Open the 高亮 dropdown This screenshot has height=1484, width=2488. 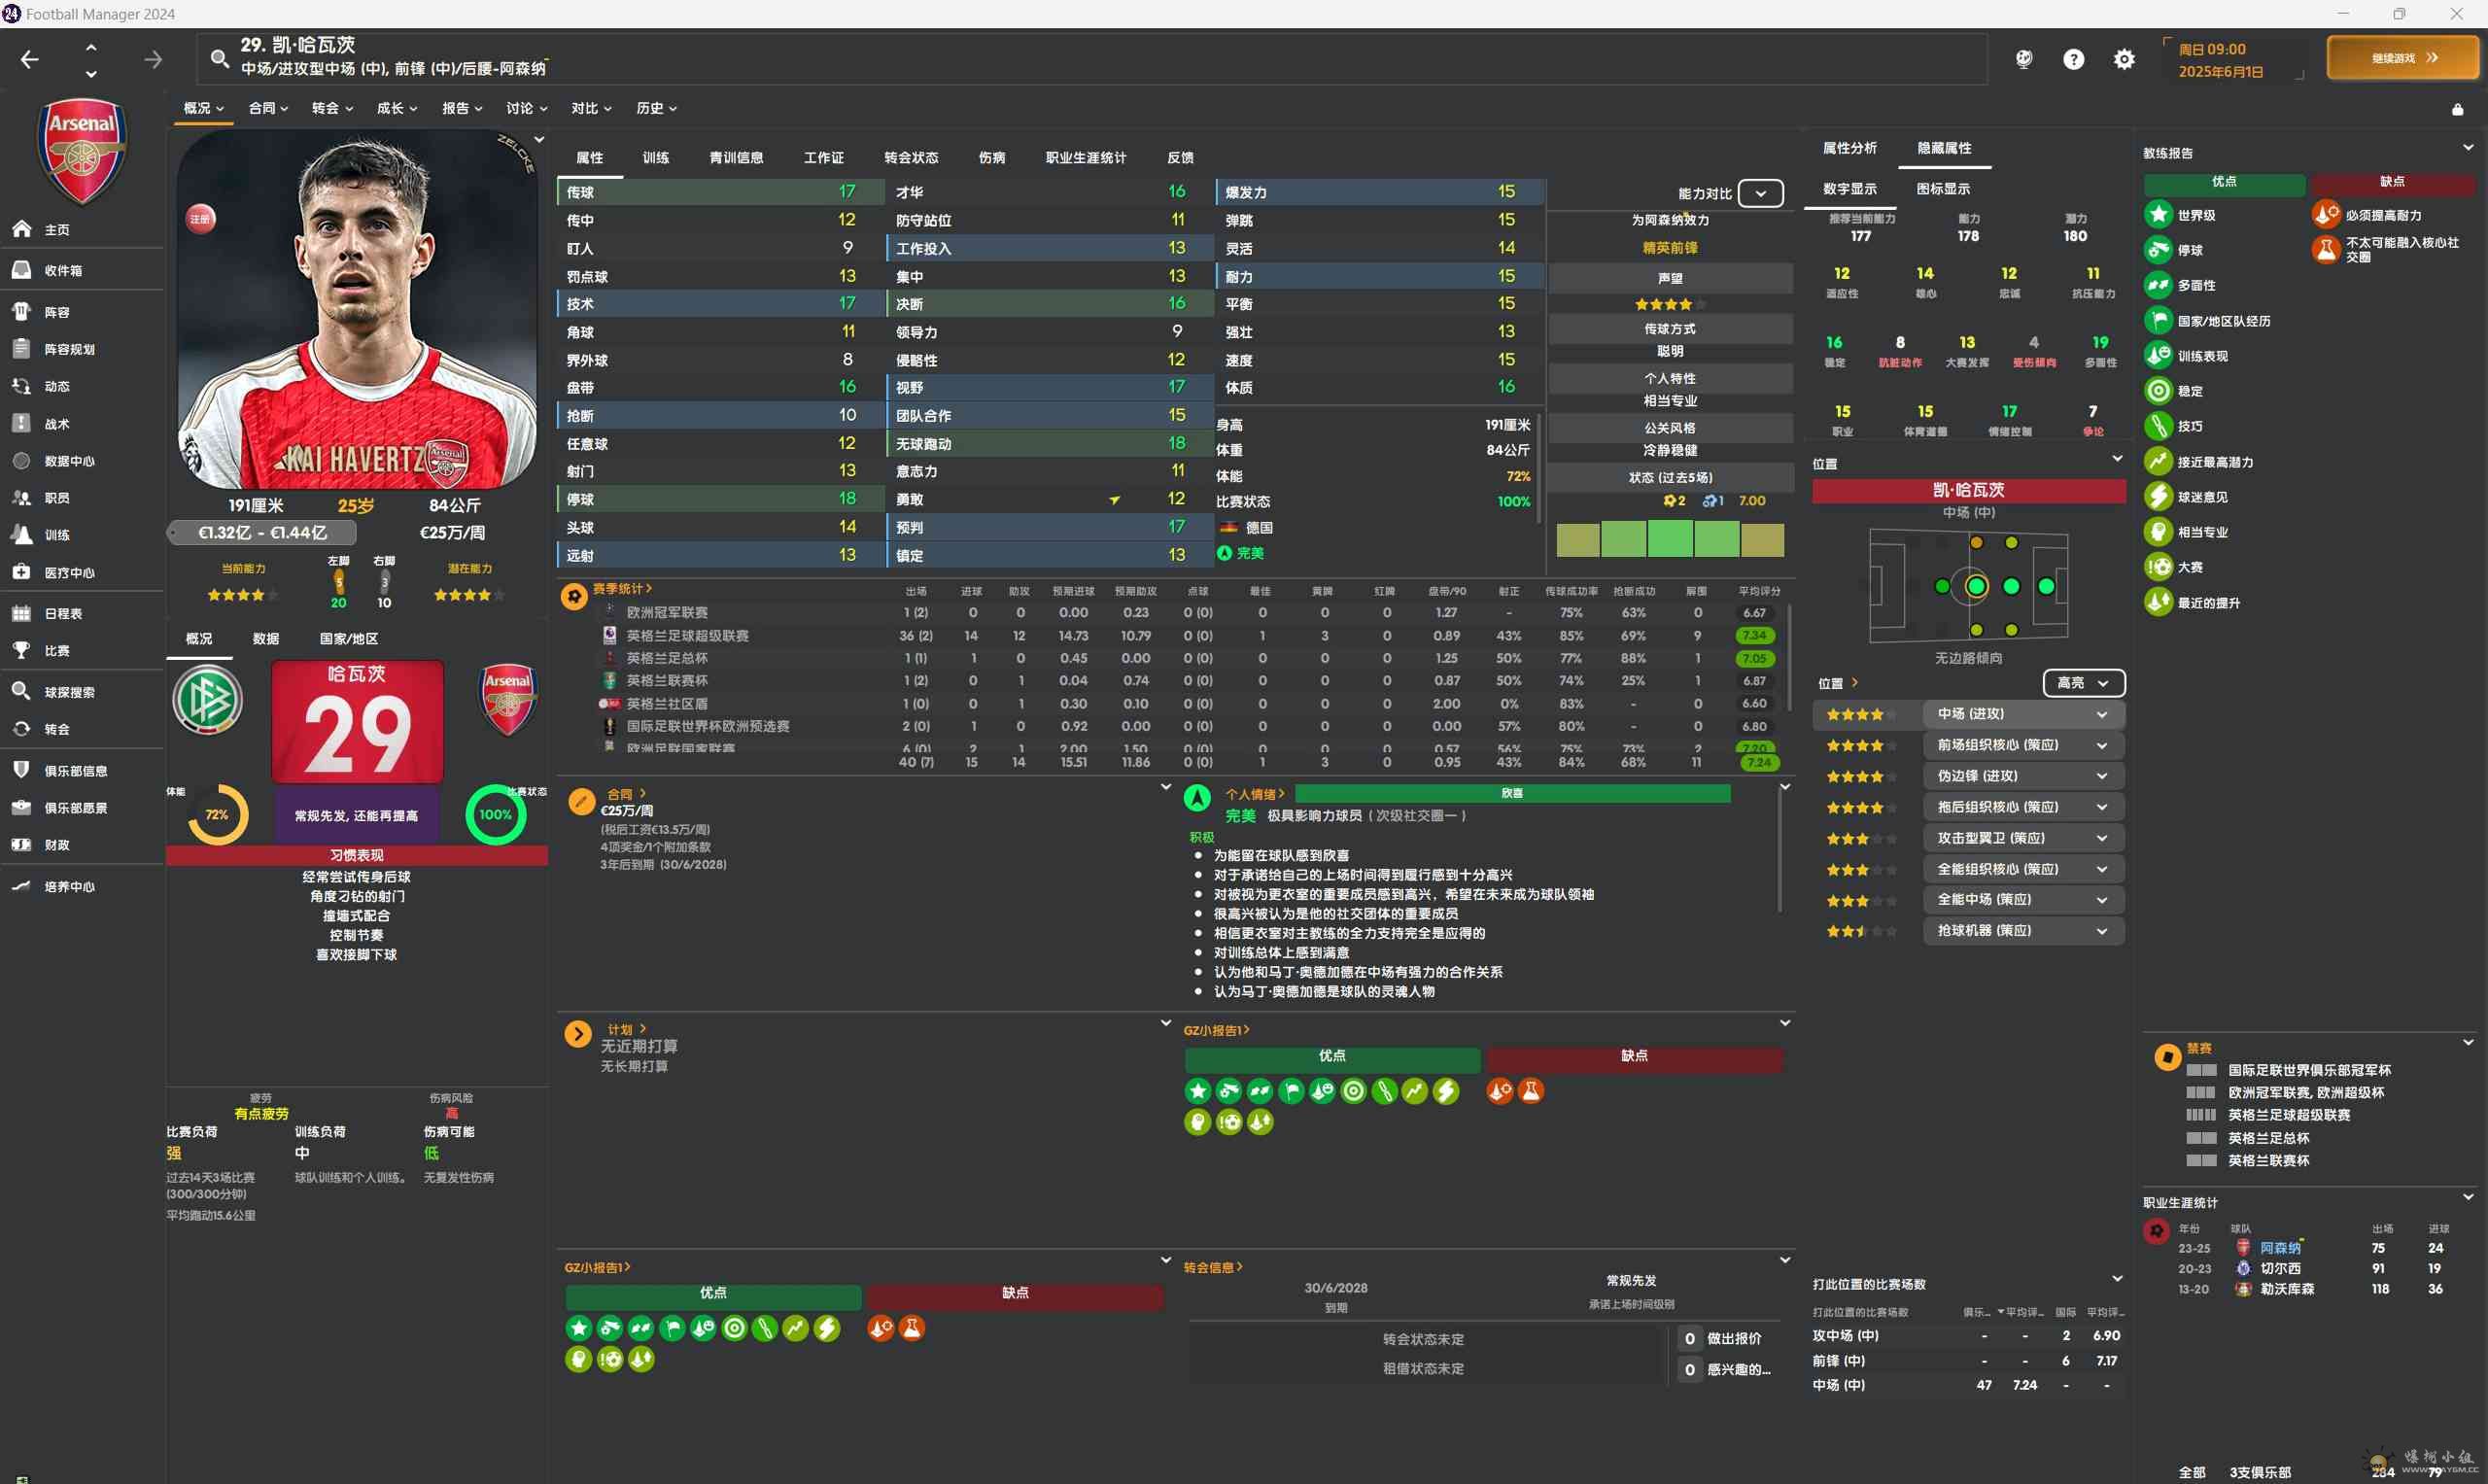click(x=2083, y=682)
